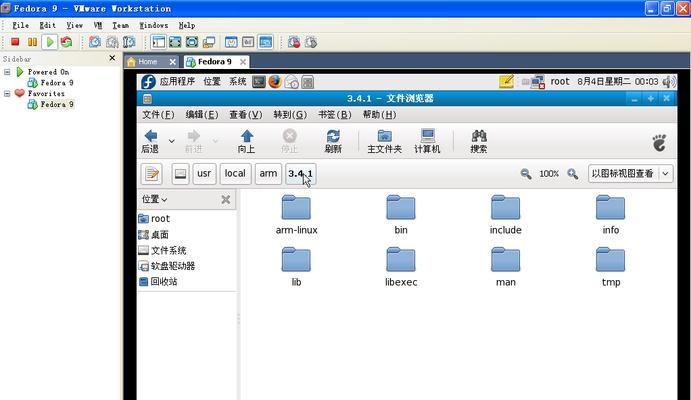
Task: Click the date and time display in the panel
Action: click(617, 81)
